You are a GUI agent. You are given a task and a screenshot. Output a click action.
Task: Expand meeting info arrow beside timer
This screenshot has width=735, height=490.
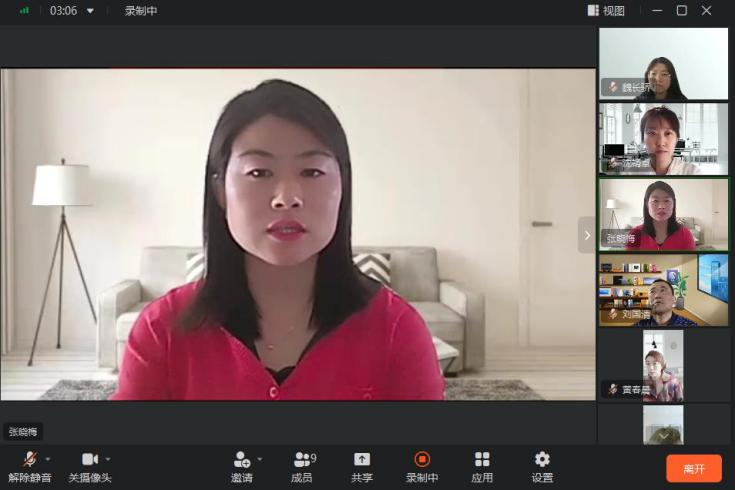[x=90, y=11]
